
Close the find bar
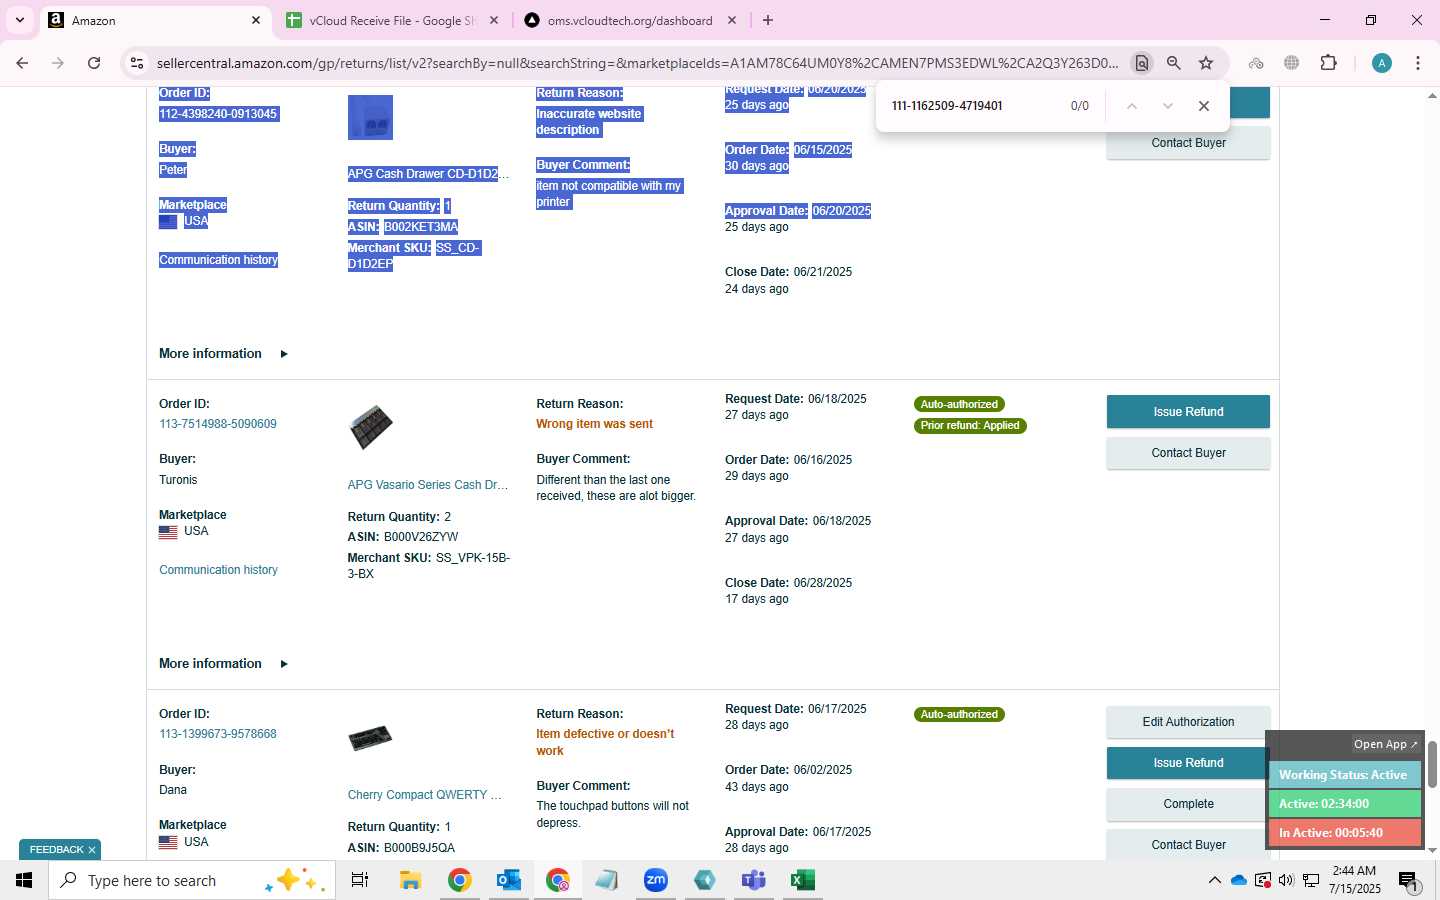[x=1204, y=106]
